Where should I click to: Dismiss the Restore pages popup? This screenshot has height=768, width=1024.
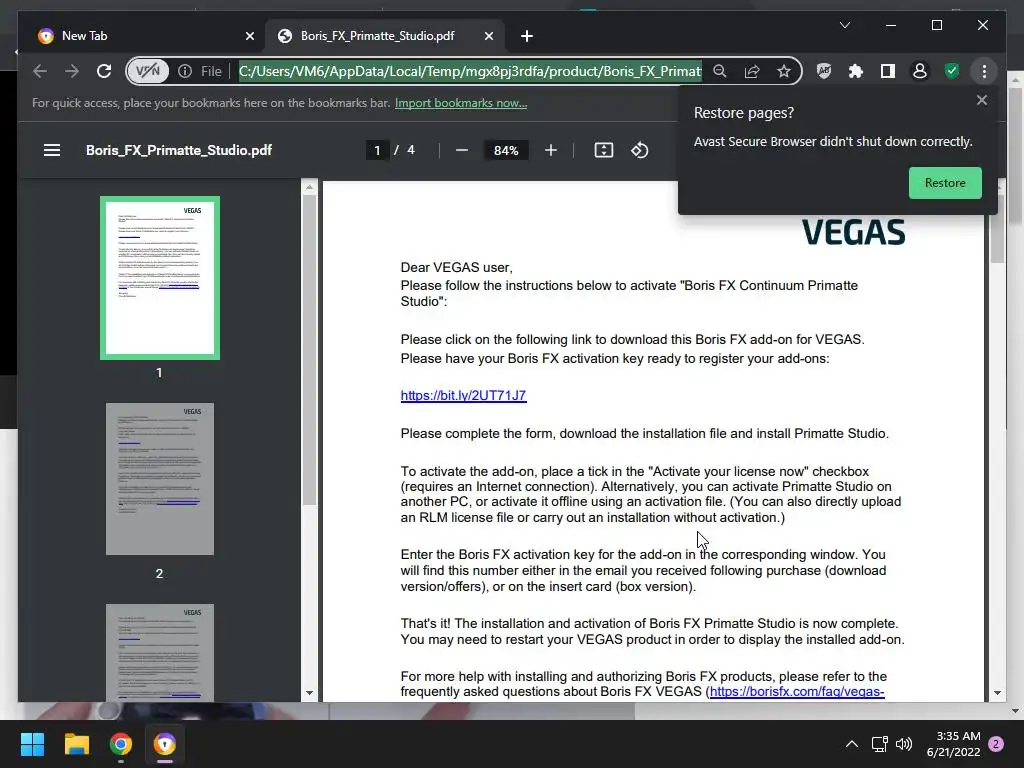pos(982,100)
